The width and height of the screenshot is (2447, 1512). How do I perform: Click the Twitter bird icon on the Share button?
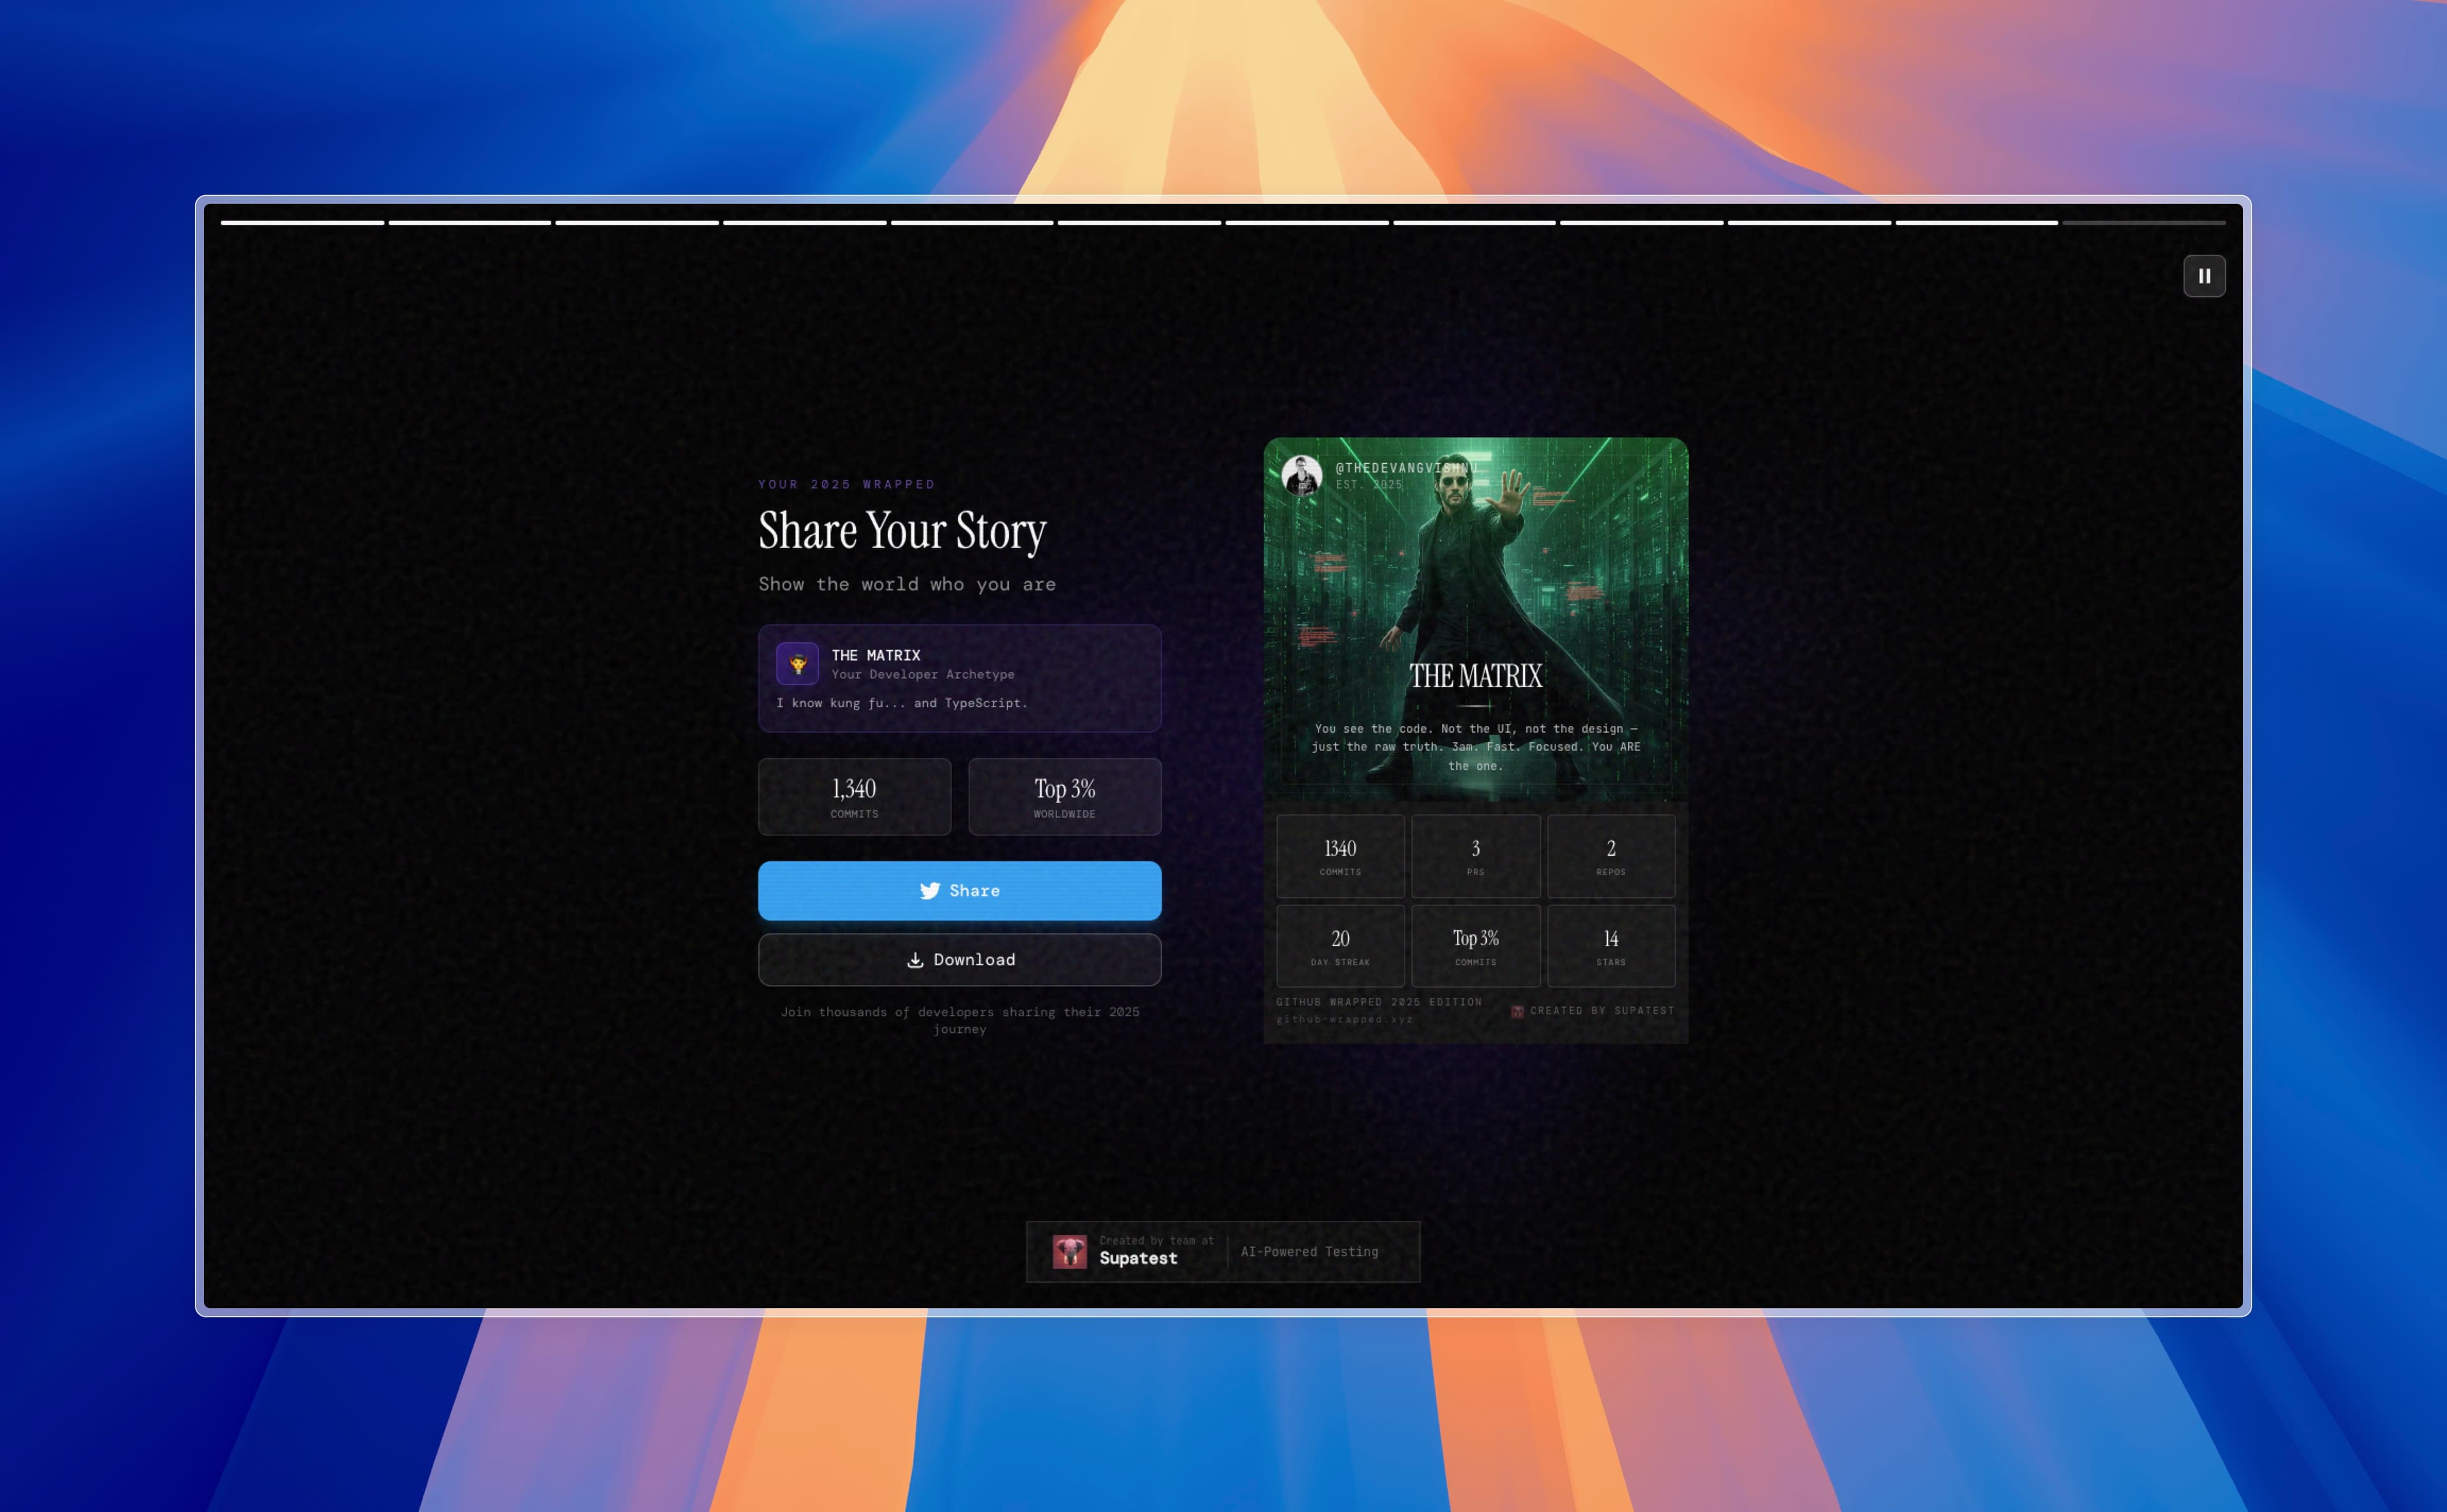point(931,891)
